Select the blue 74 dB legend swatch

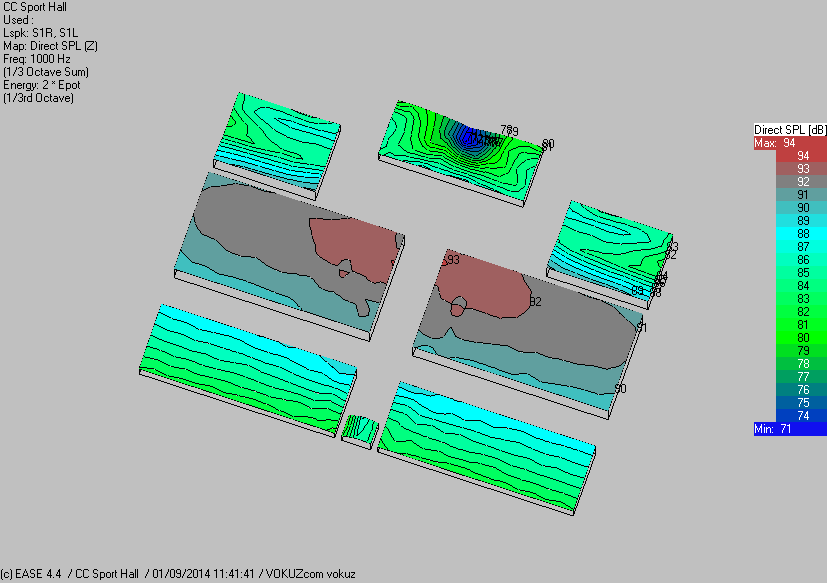tap(790, 415)
